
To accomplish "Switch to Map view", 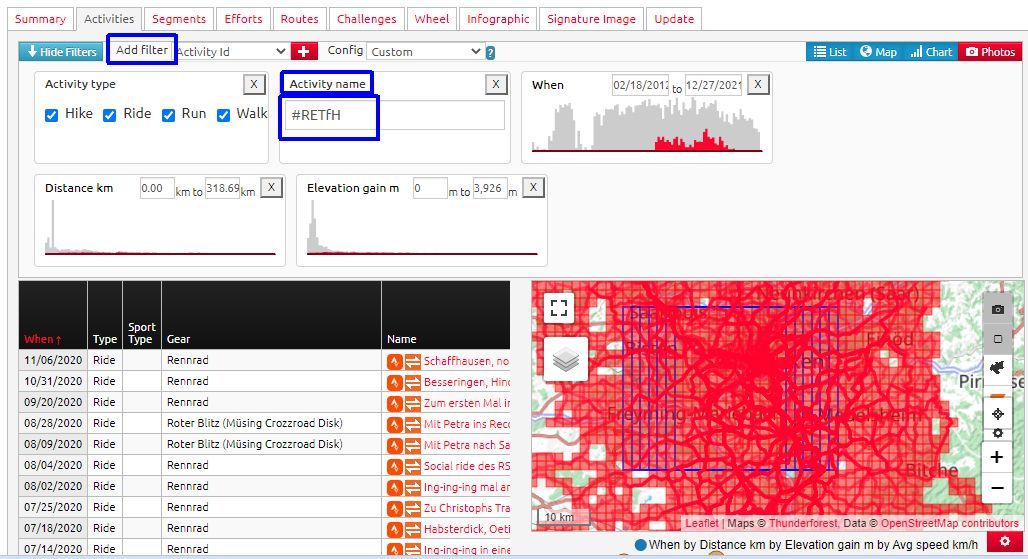I will (878, 52).
